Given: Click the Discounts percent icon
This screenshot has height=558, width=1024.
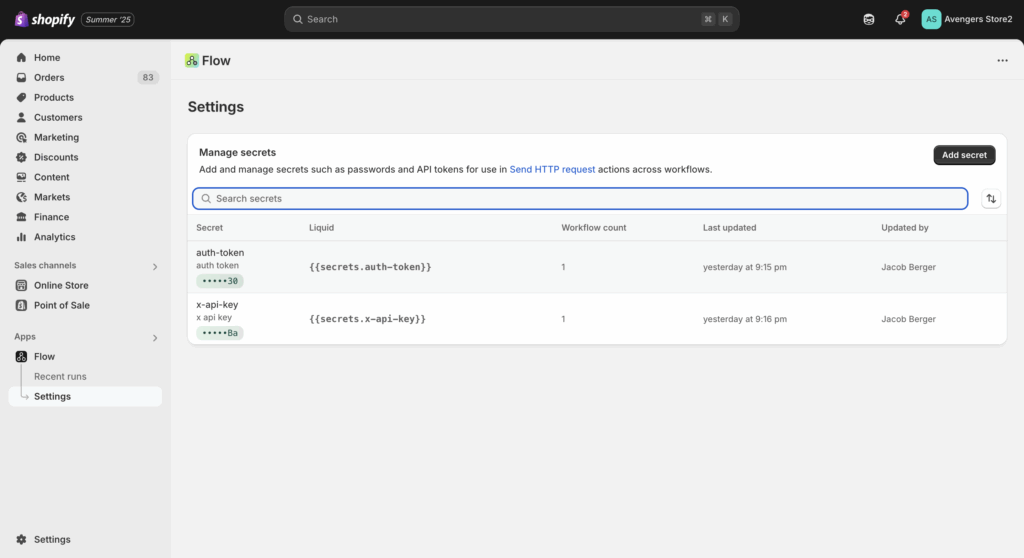Looking at the screenshot, I should [x=22, y=157].
